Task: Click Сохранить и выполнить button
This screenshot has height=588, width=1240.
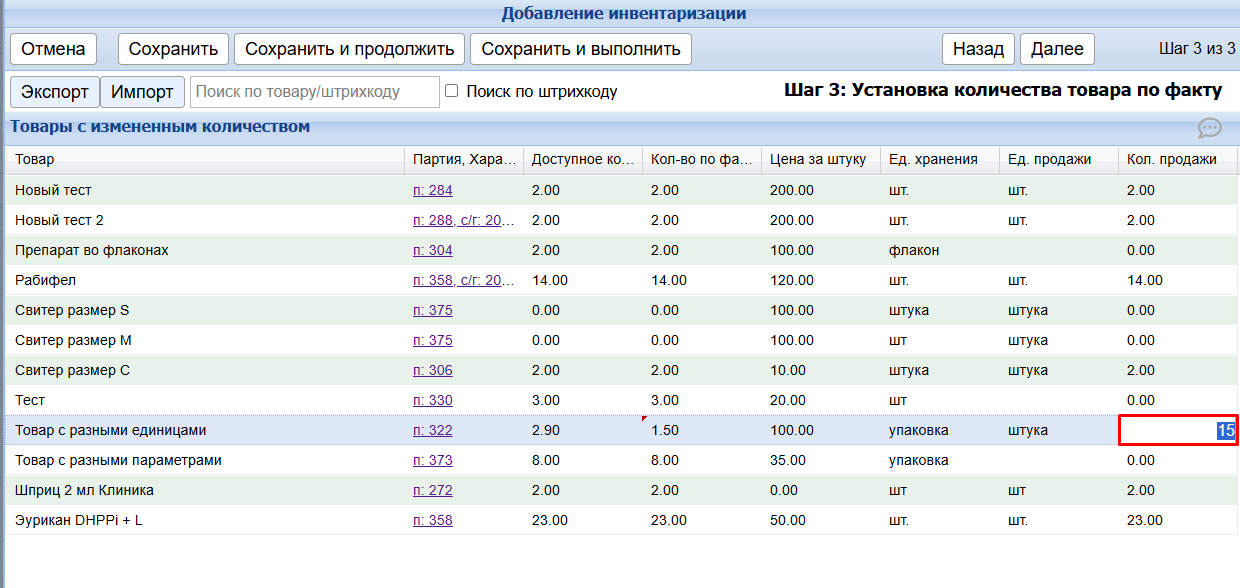Action: tap(581, 49)
